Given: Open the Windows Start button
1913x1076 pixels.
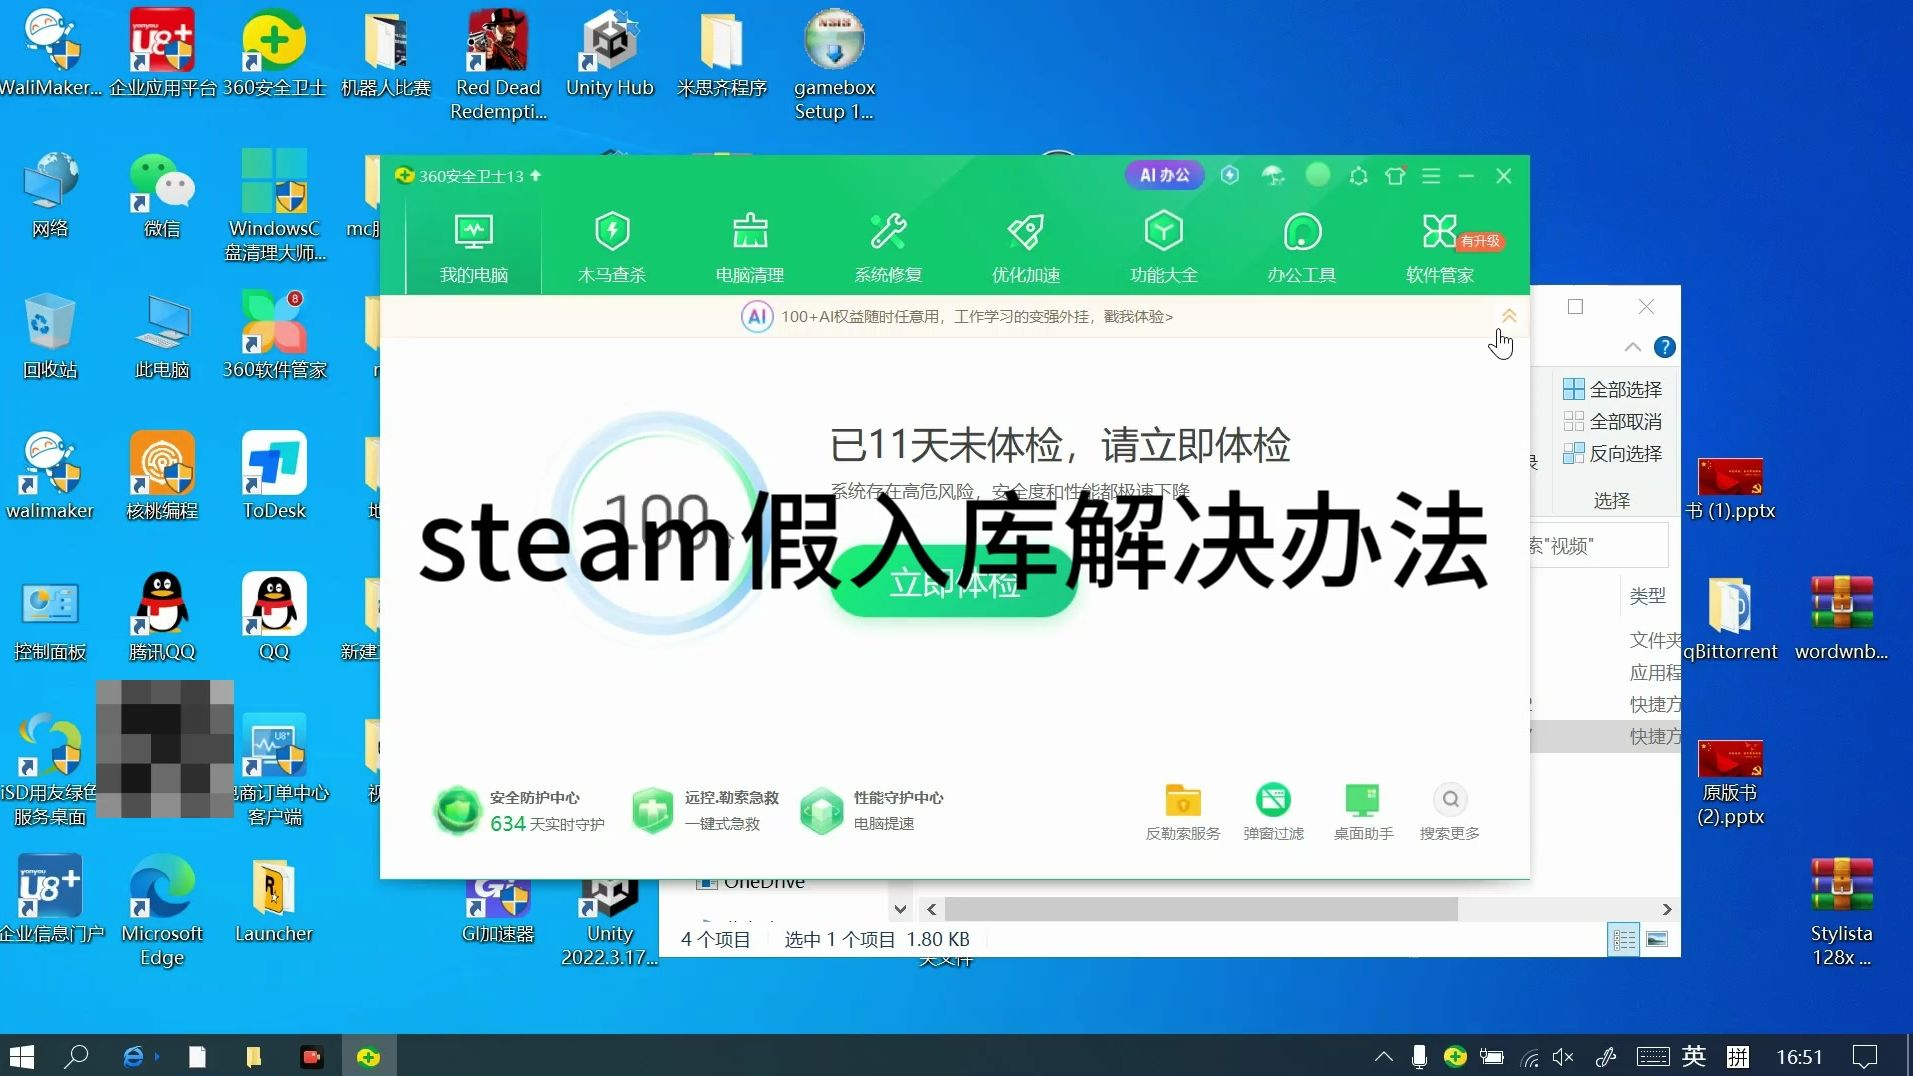Looking at the screenshot, I should tap(21, 1056).
